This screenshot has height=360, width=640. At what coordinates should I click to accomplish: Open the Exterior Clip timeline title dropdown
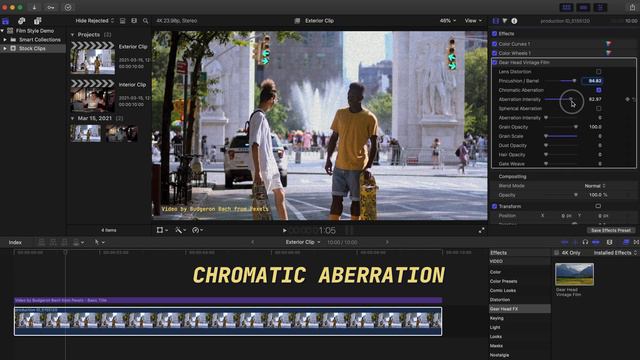(x=303, y=242)
